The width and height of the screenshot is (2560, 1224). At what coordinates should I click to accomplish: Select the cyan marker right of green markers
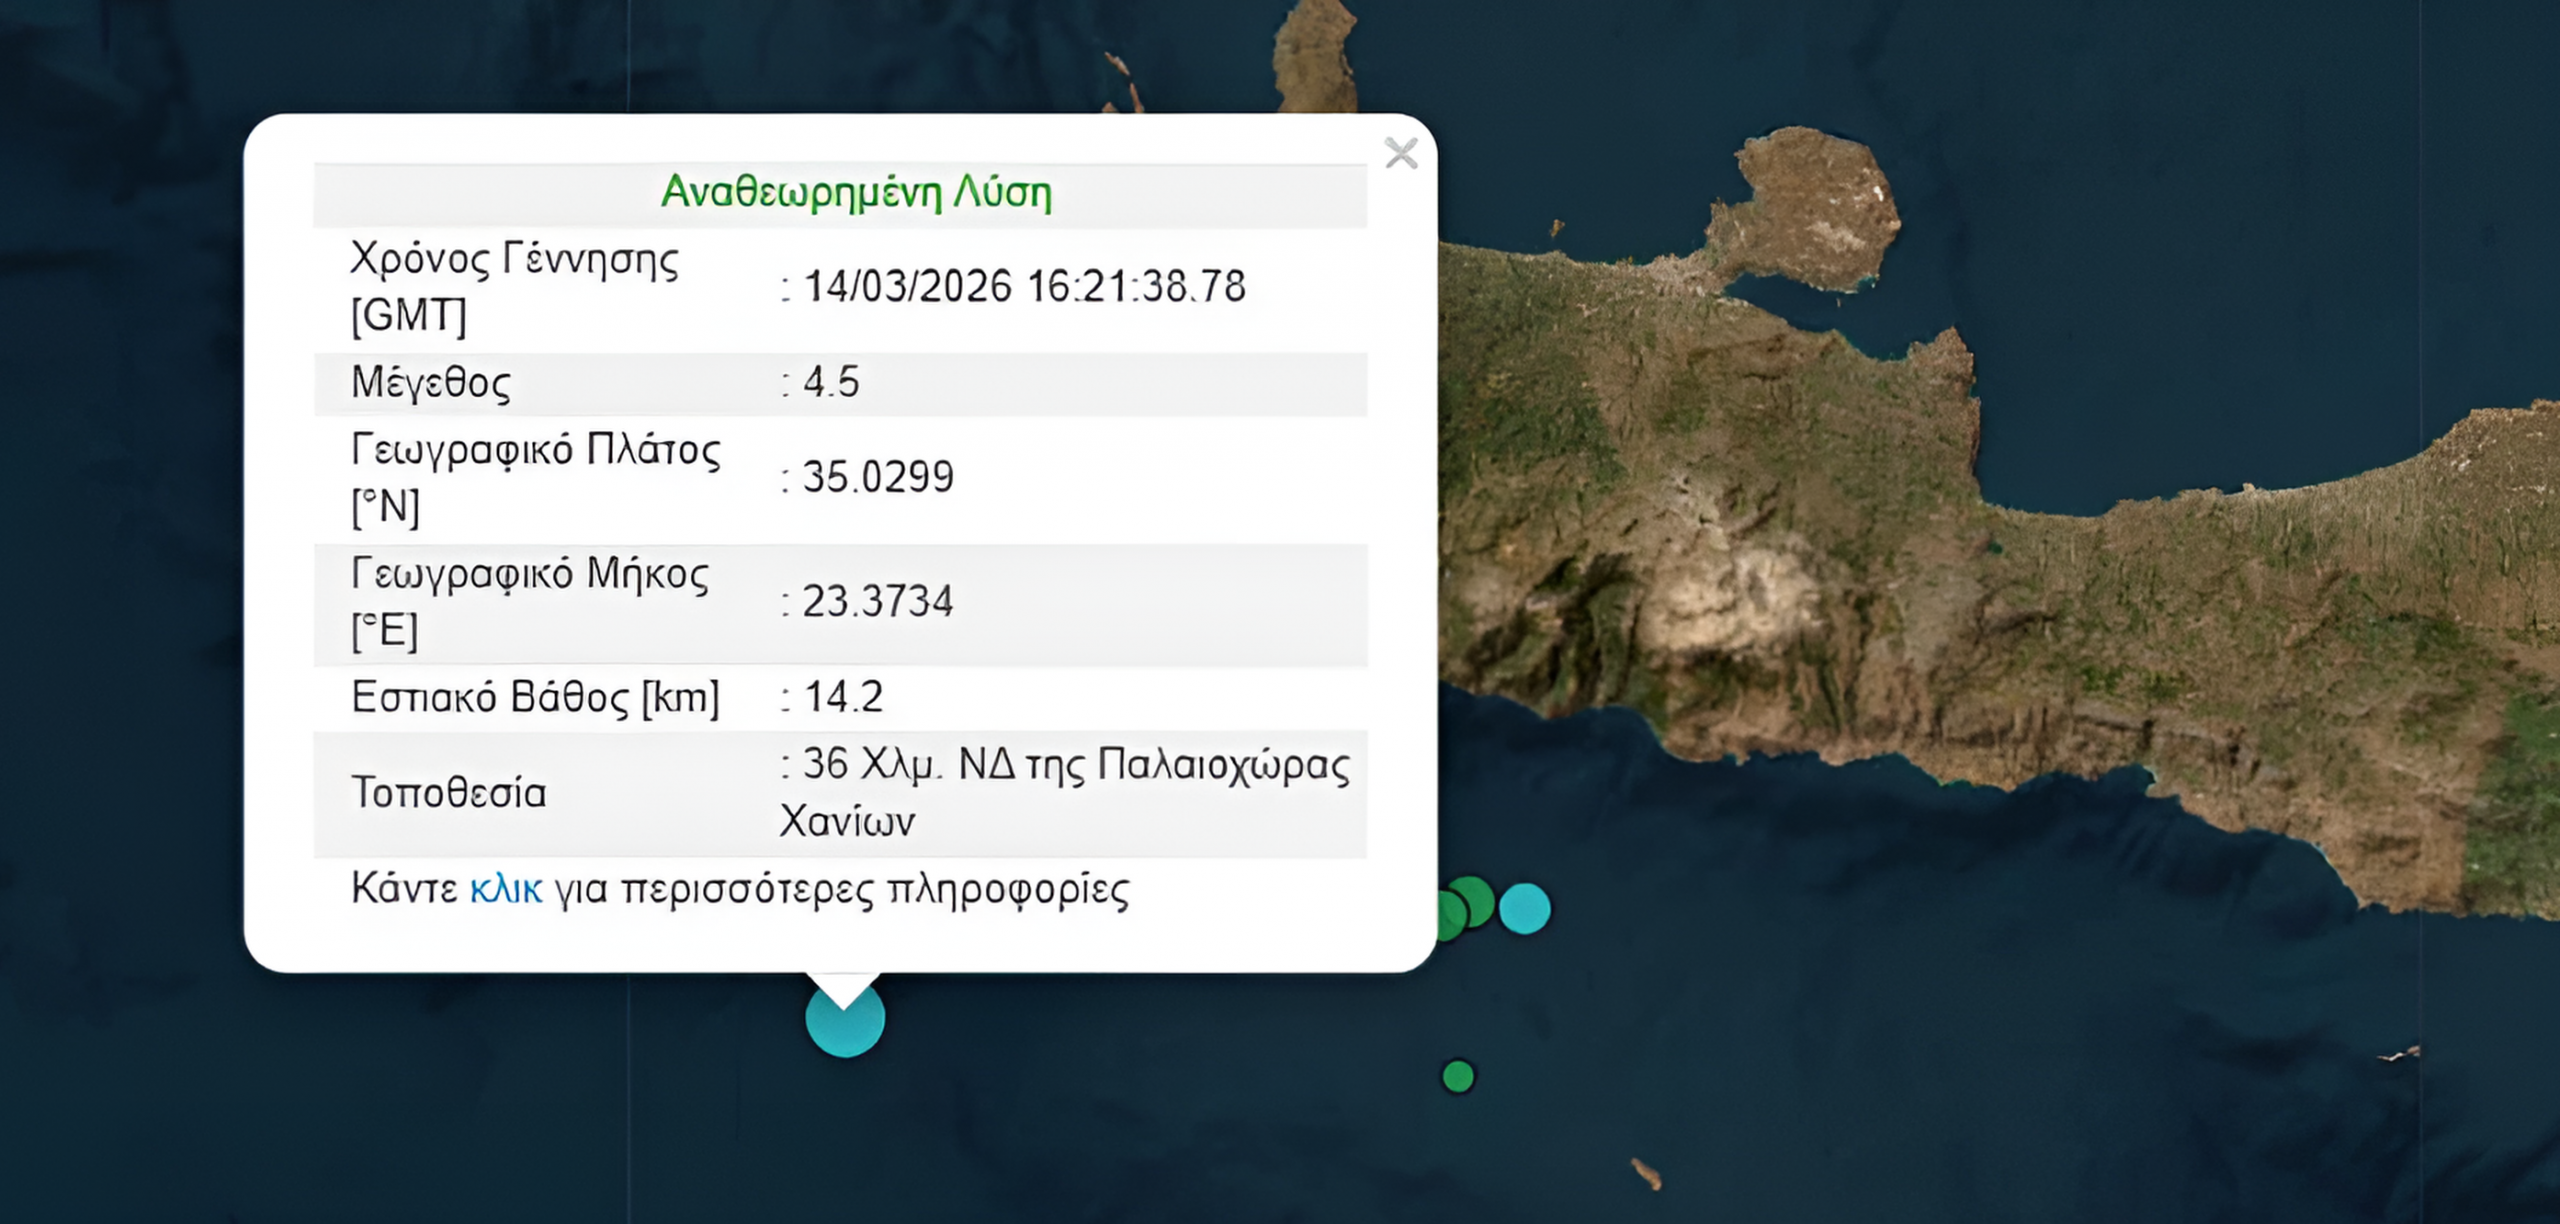click(x=1524, y=909)
